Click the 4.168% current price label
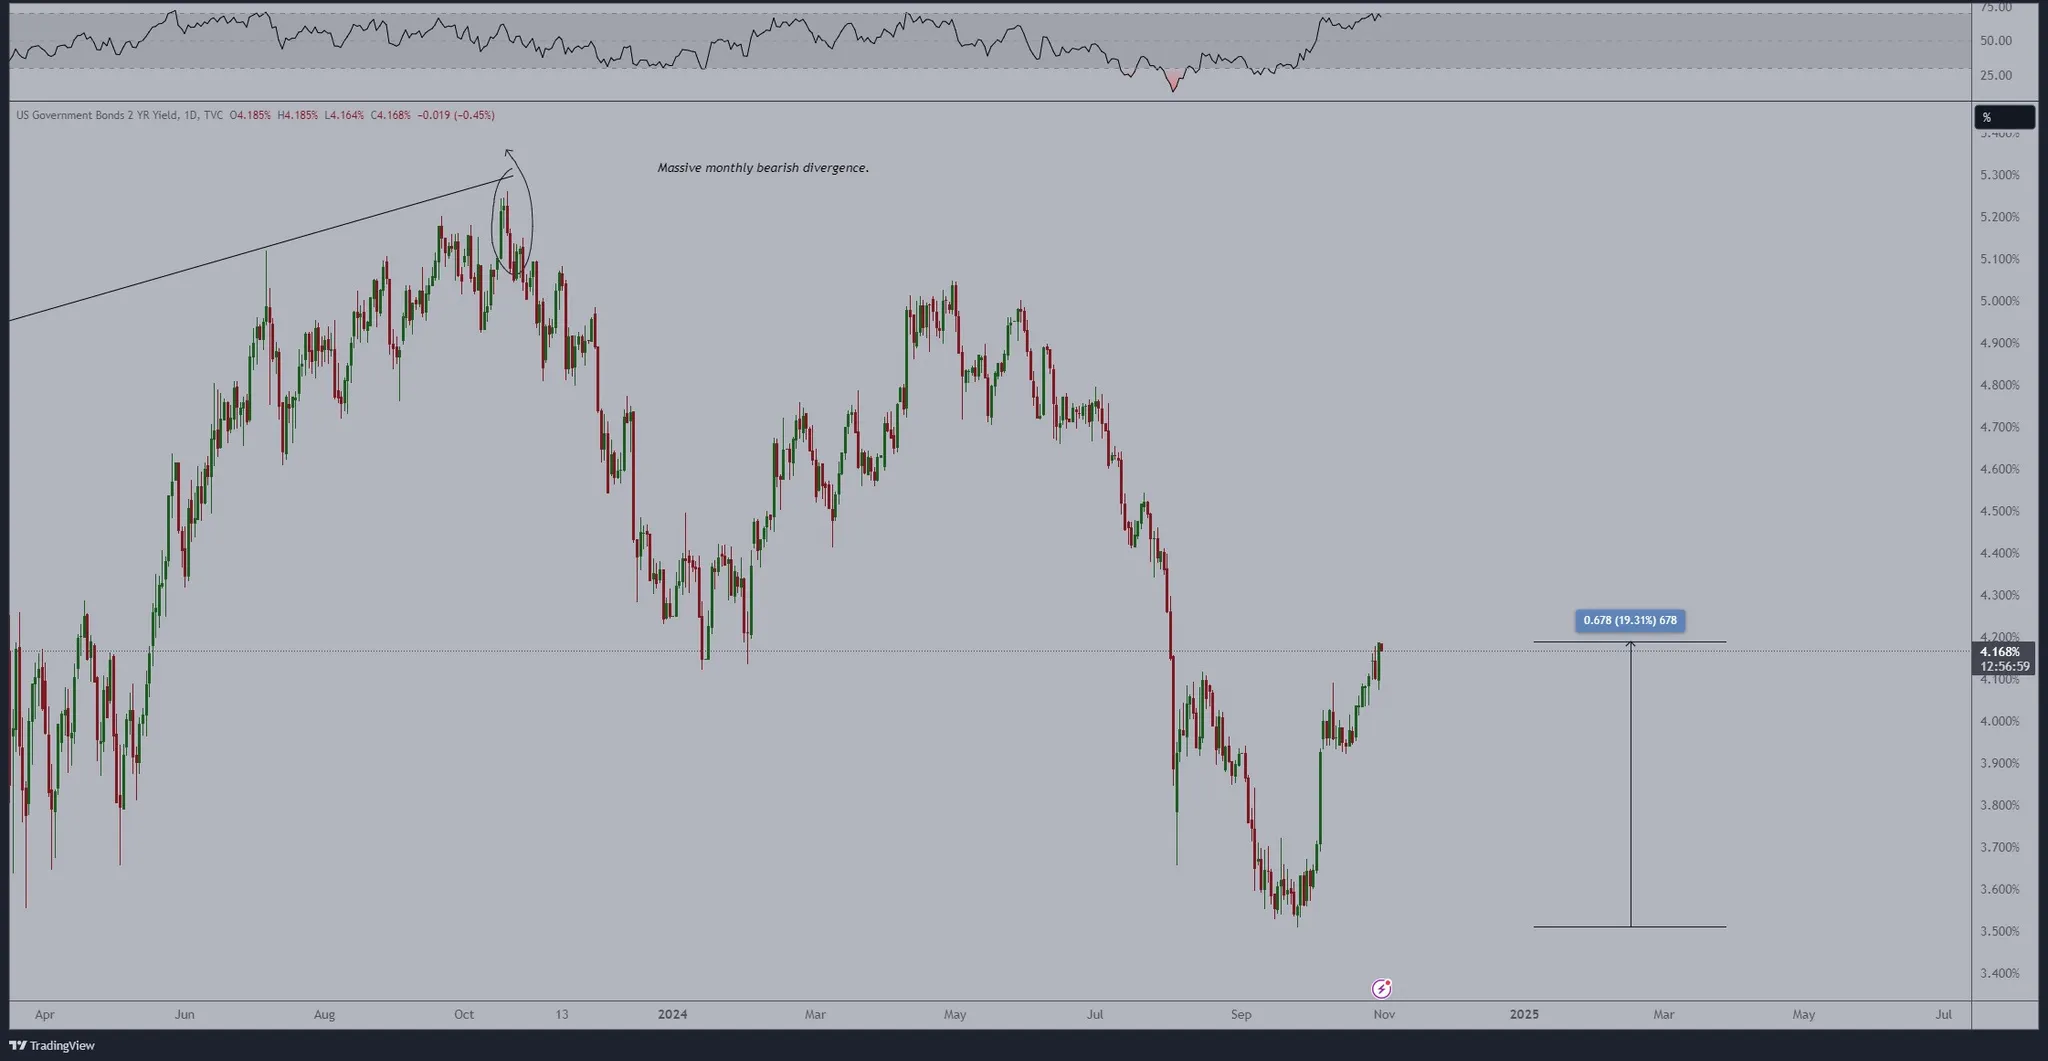 (2000, 652)
